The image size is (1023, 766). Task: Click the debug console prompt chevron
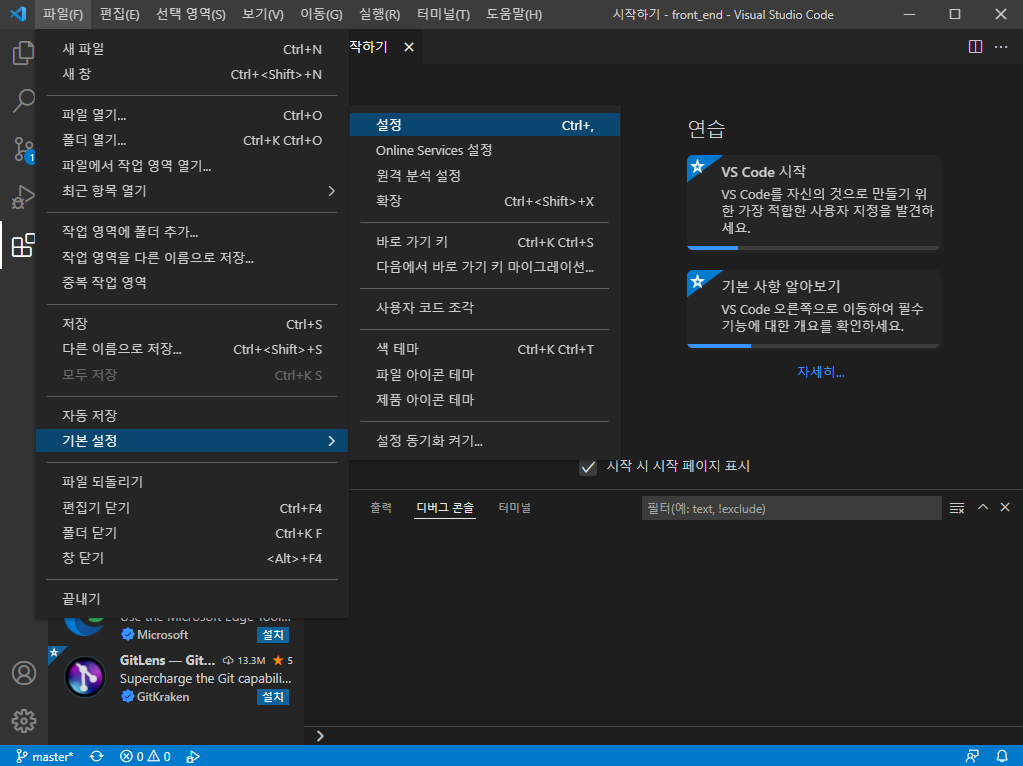pos(320,736)
